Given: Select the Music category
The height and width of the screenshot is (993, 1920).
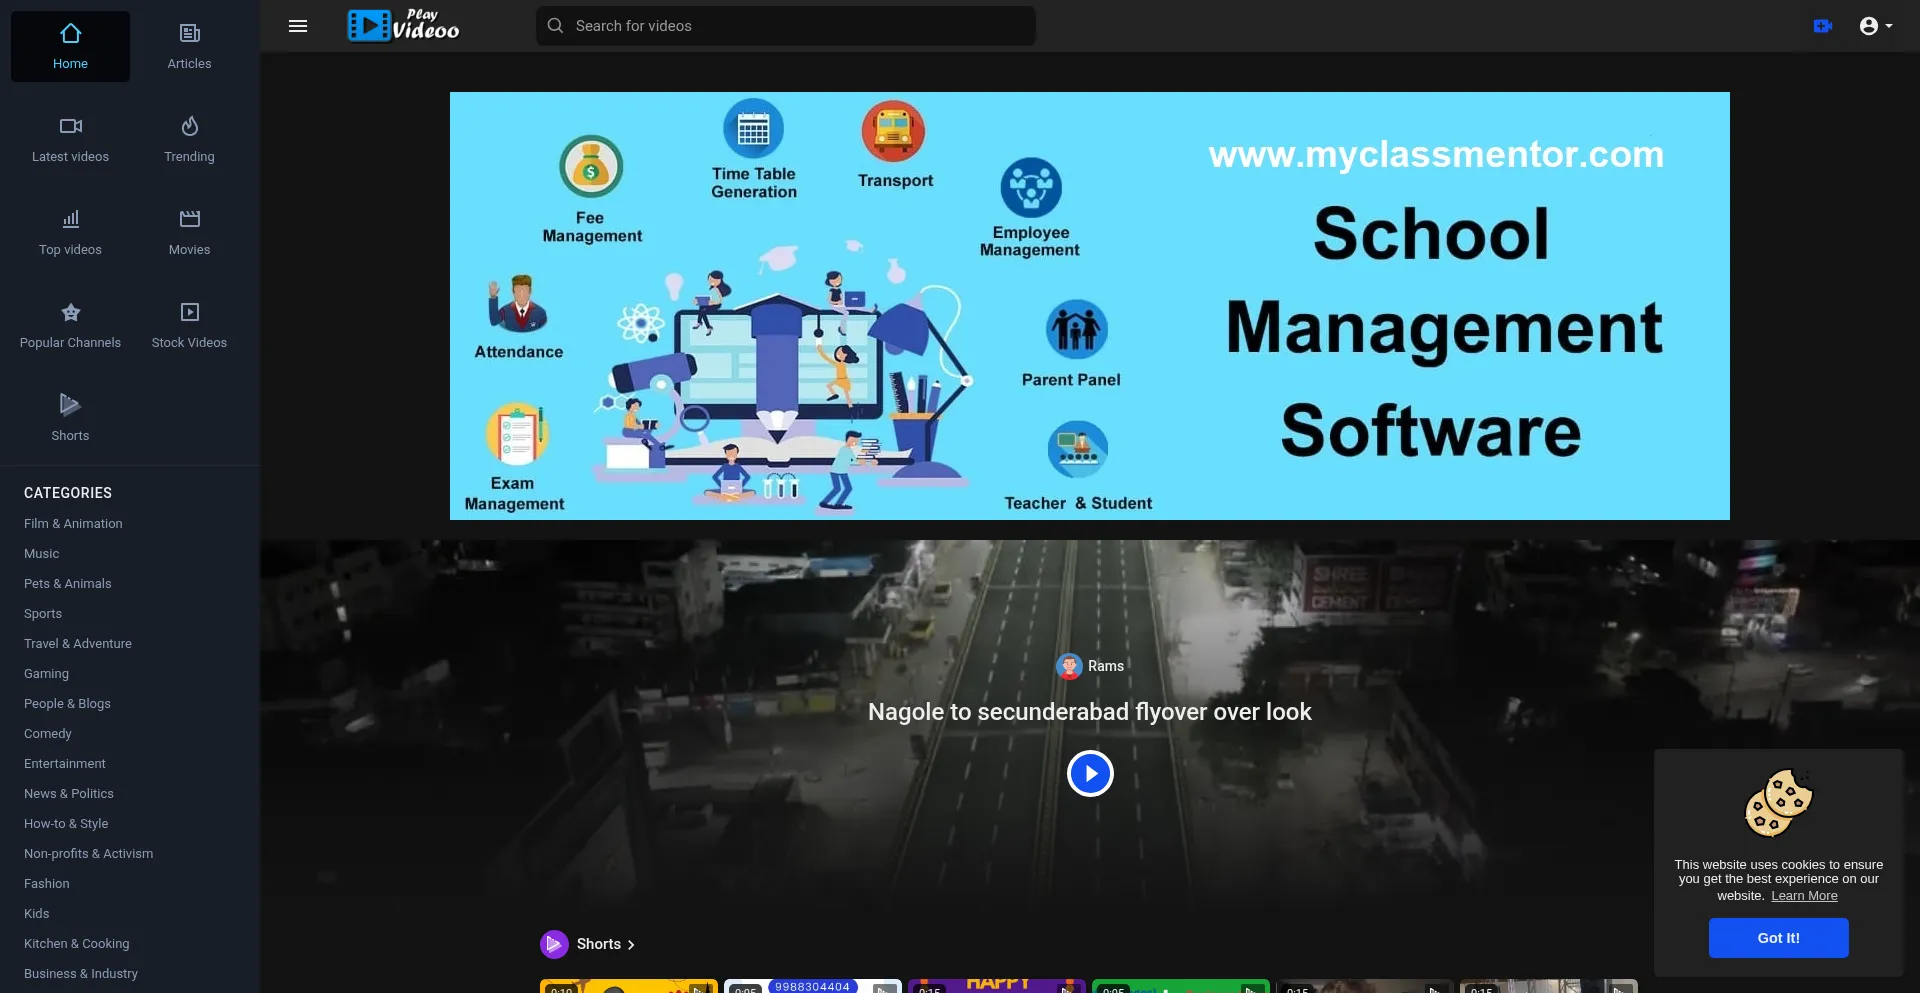Looking at the screenshot, I should coord(42,554).
